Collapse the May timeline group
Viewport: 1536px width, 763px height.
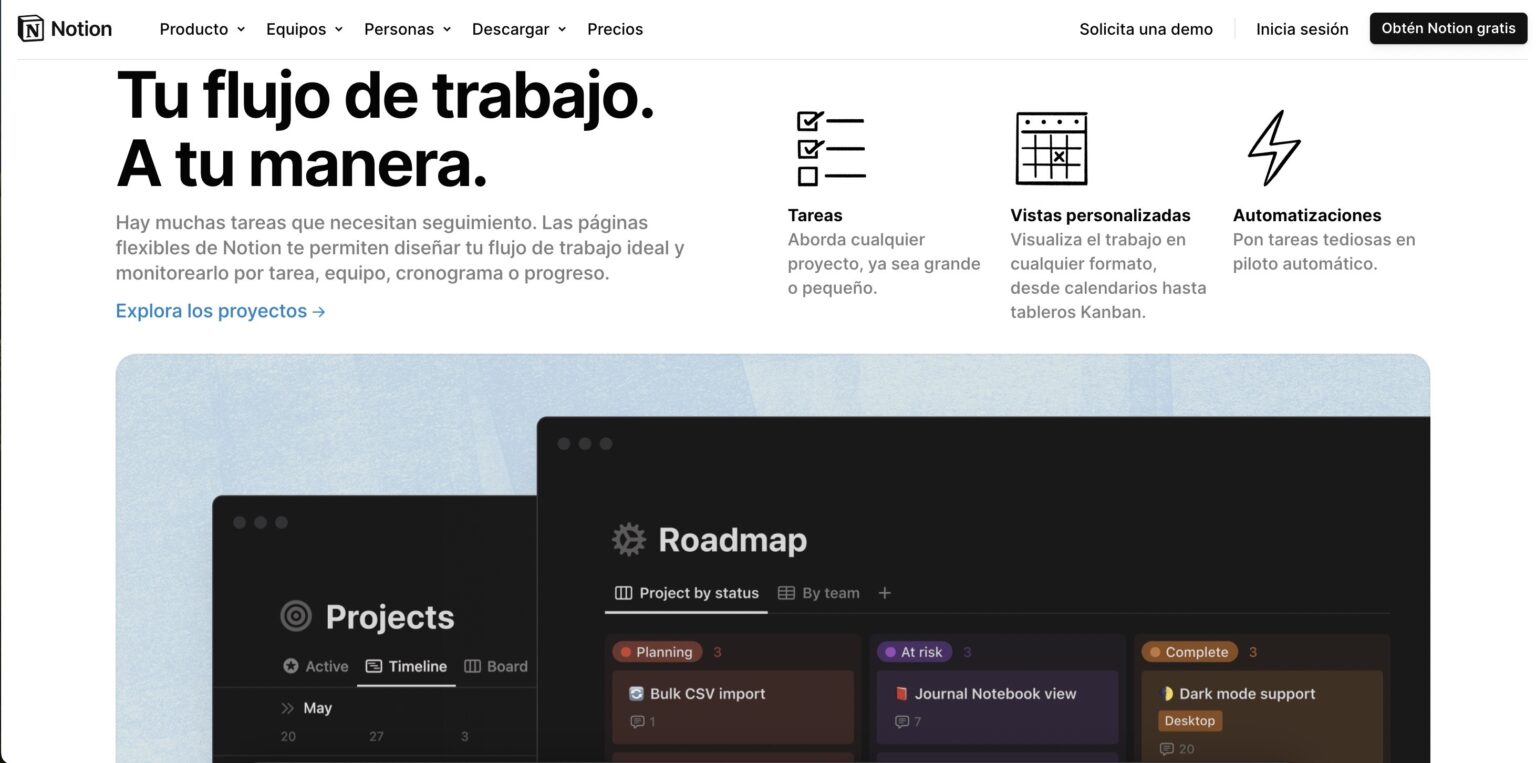(x=285, y=707)
